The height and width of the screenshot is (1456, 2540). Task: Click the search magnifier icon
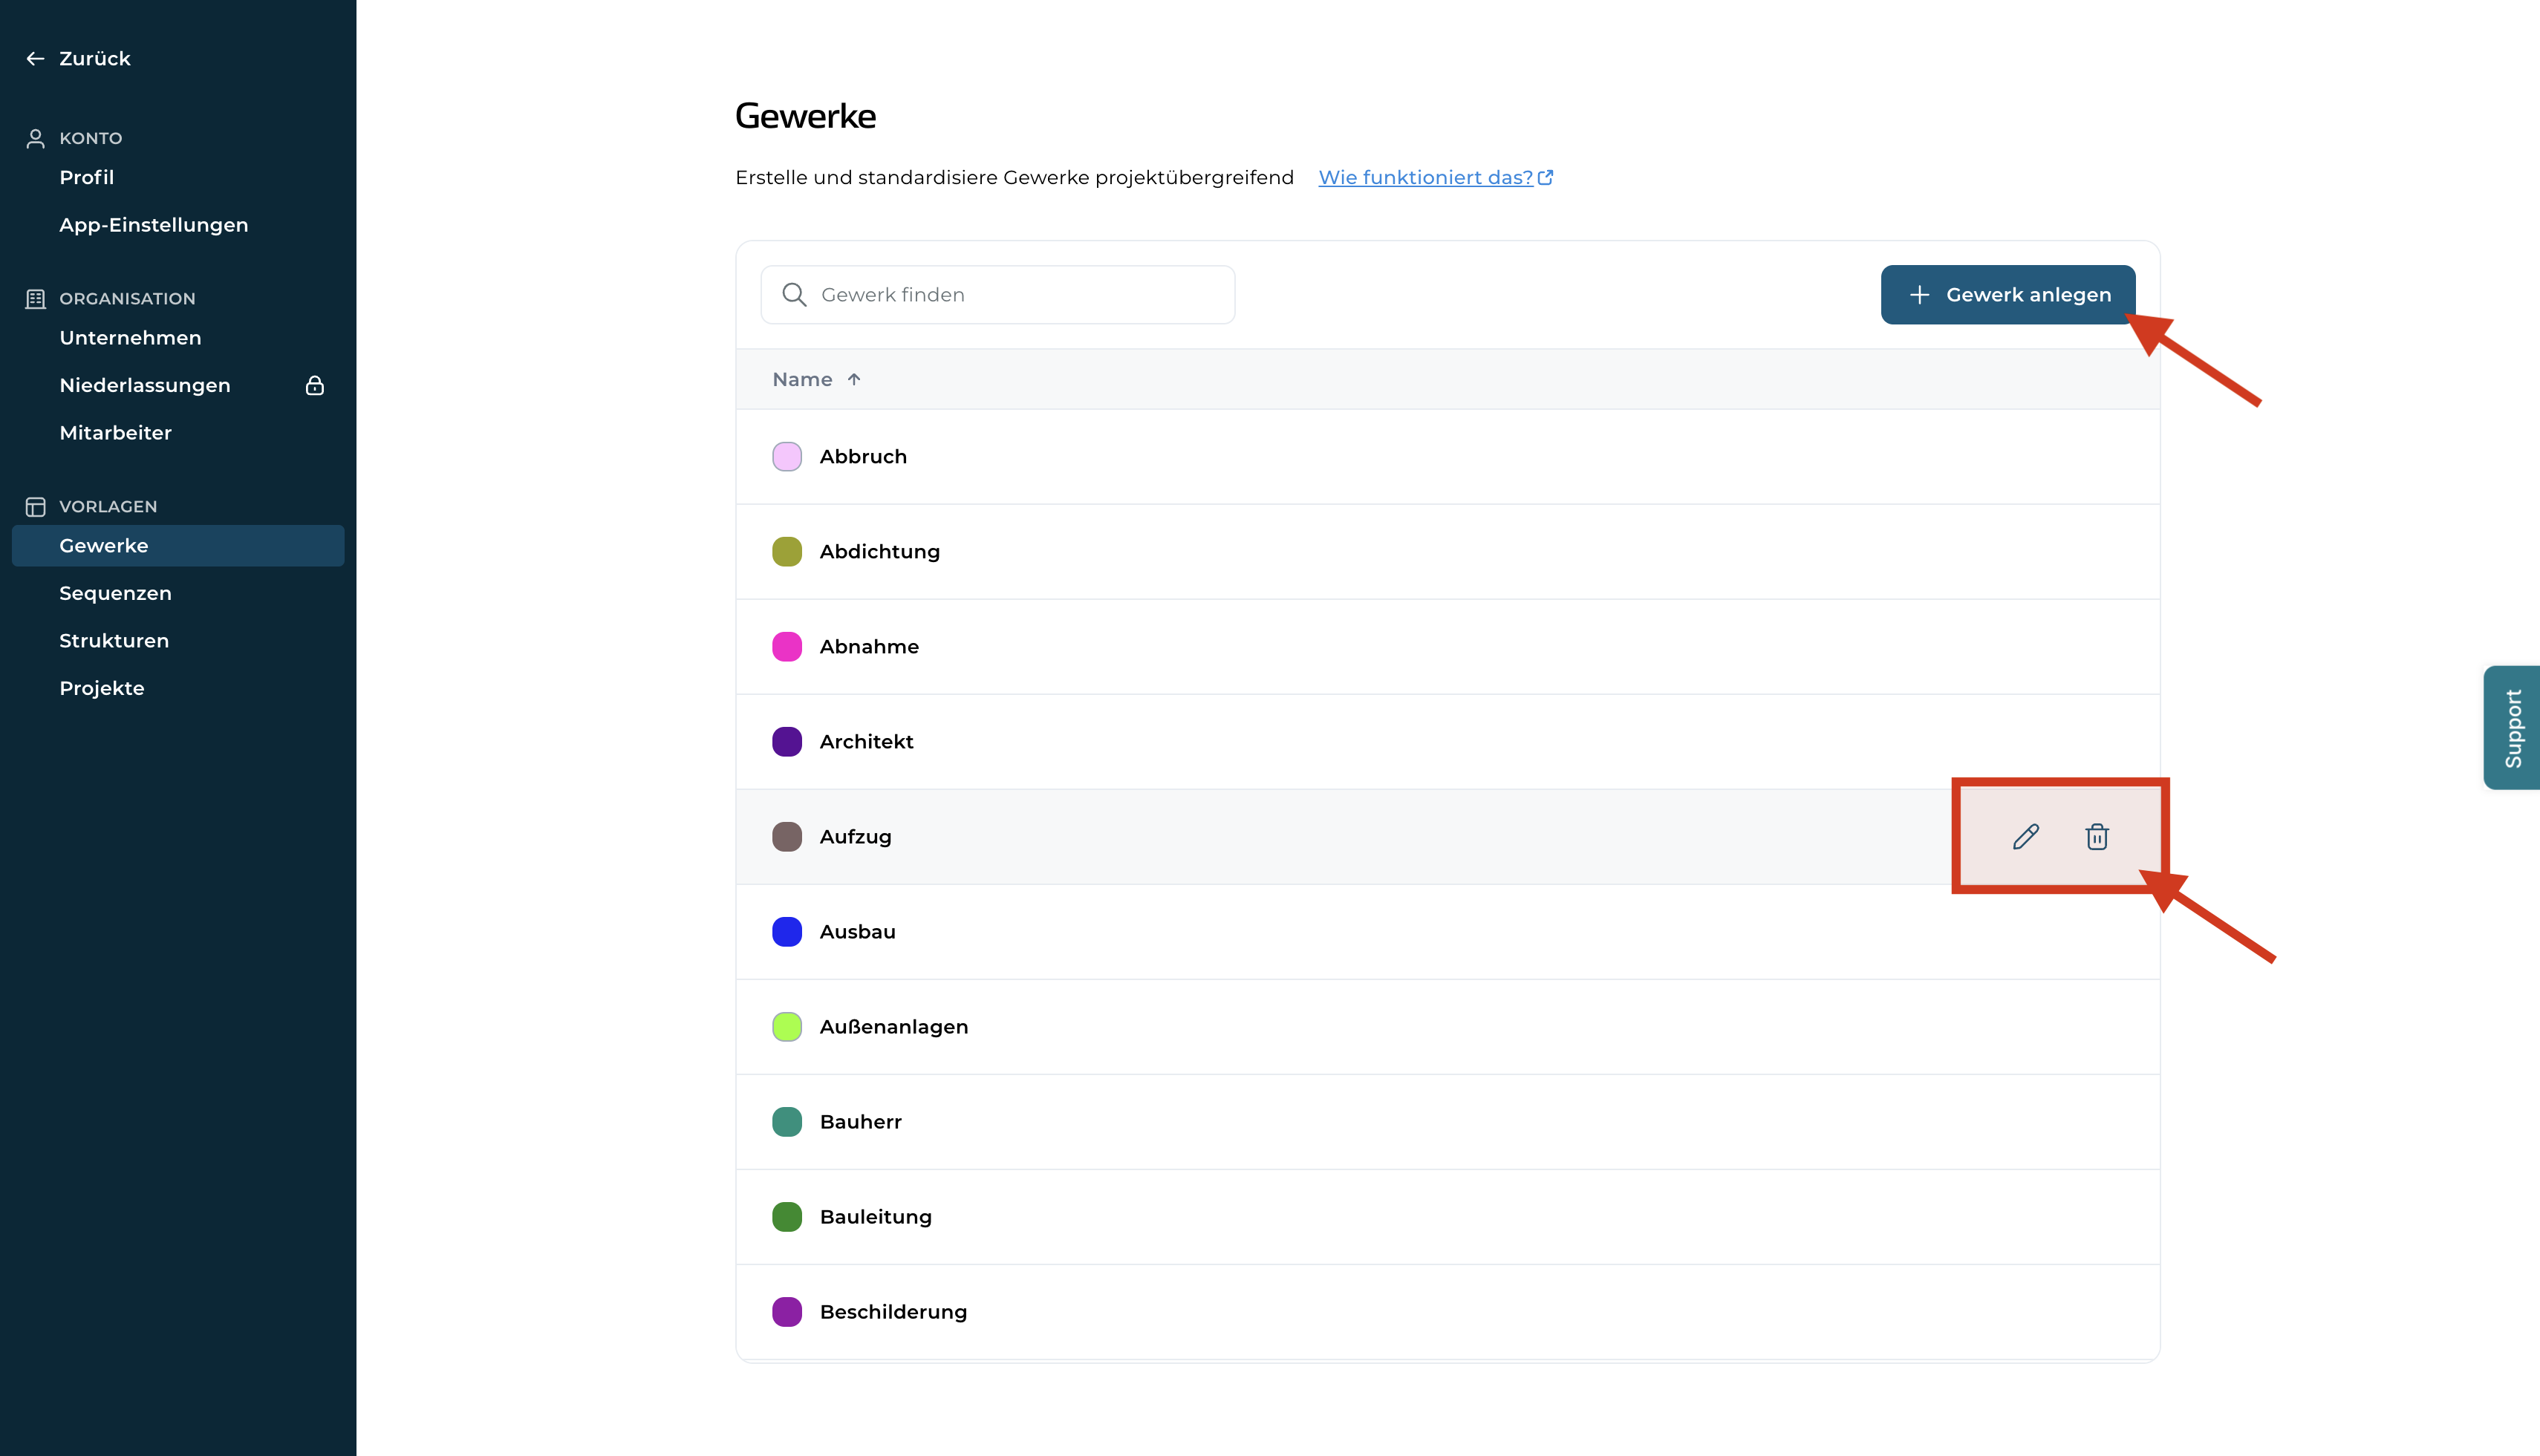pyautogui.click(x=794, y=295)
